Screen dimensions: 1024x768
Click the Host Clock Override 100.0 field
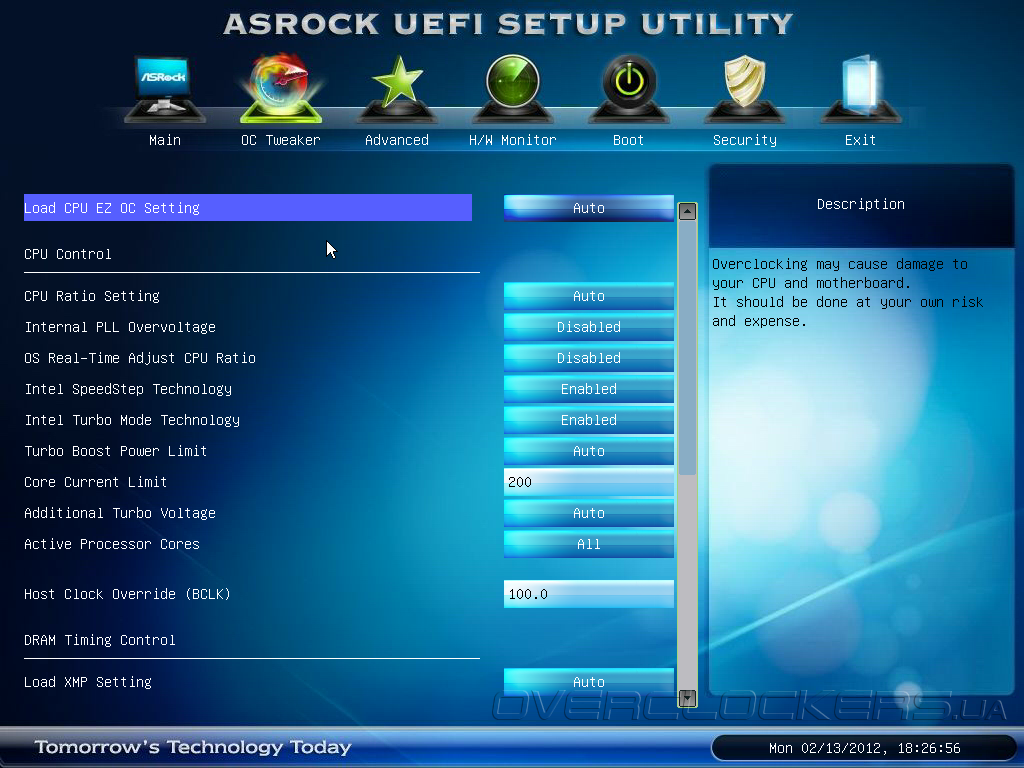click(x=588, y=594)
